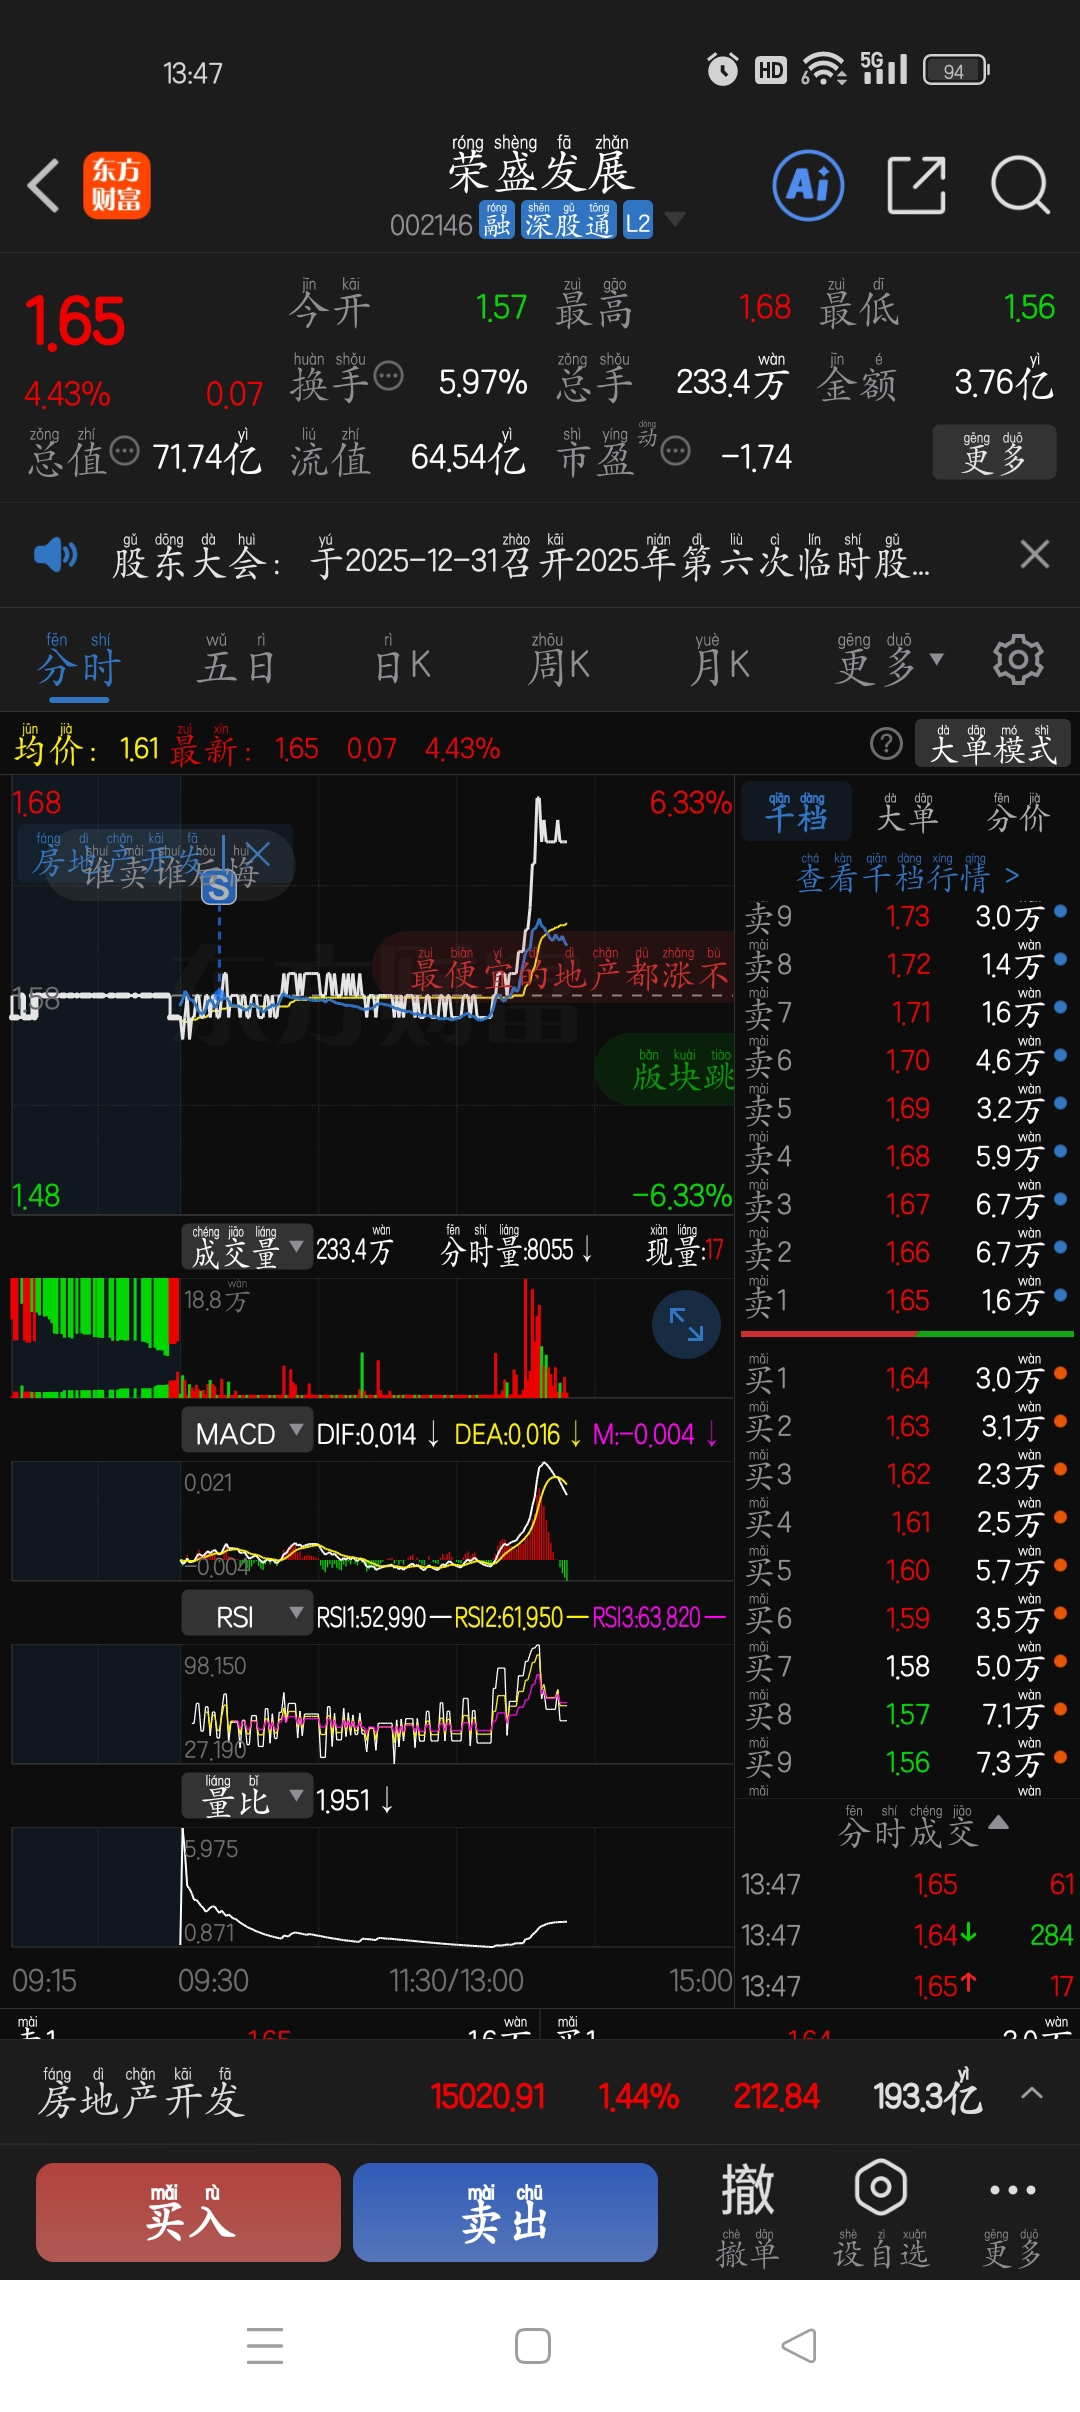Open the 东方财富 logo icon

(117, 186)
